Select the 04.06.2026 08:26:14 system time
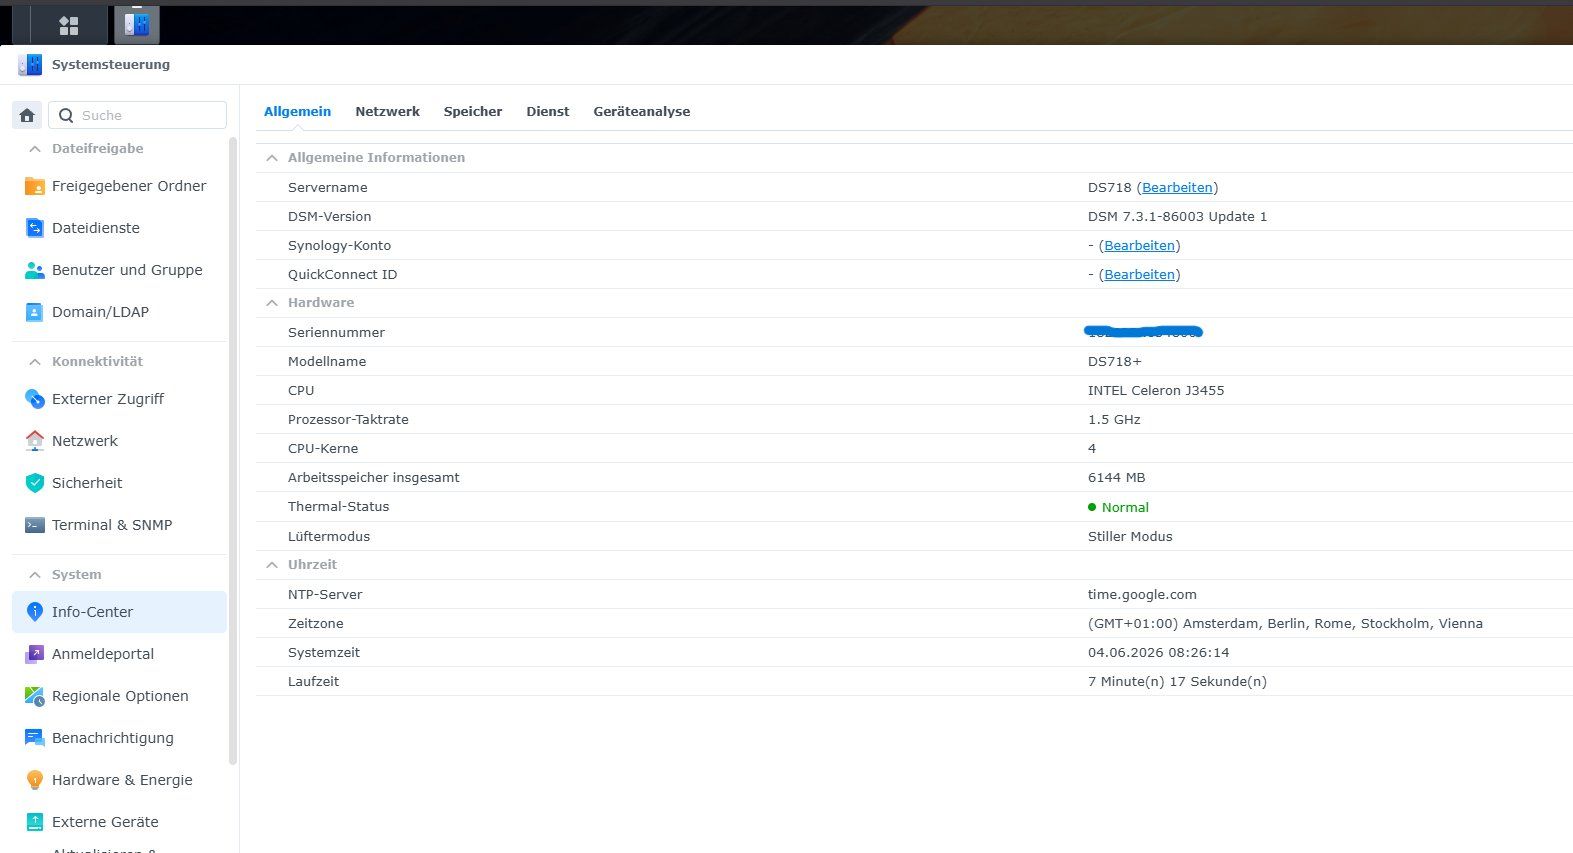 tap(1158, 653)
